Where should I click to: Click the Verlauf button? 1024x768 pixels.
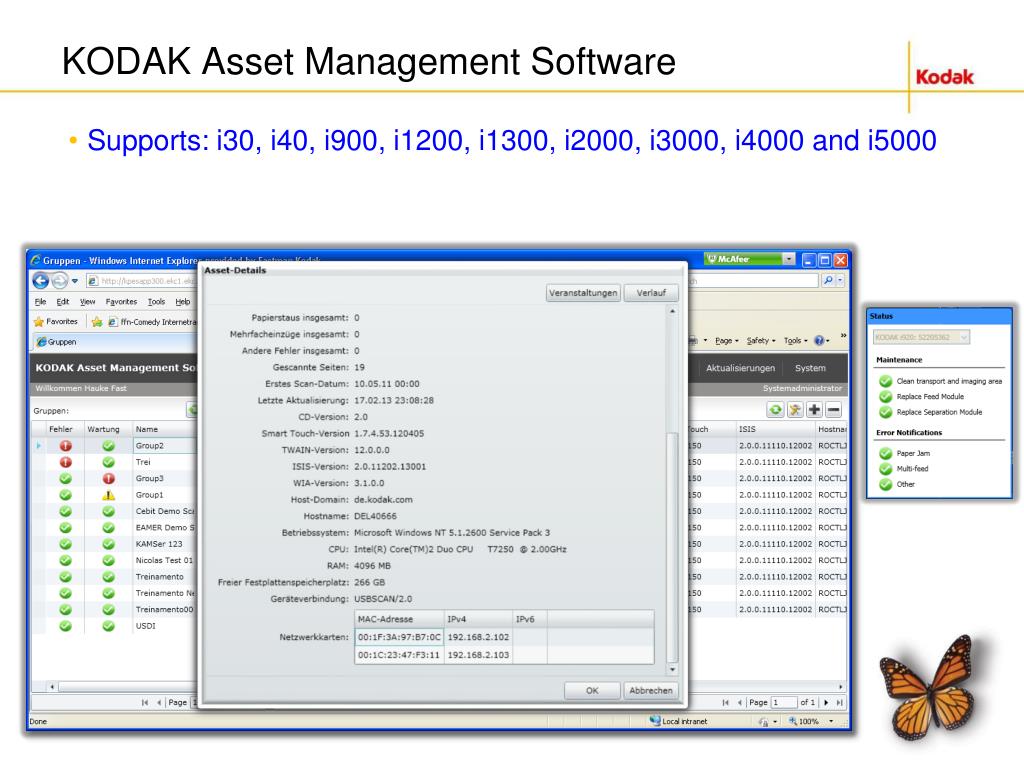tap(651, 293)
